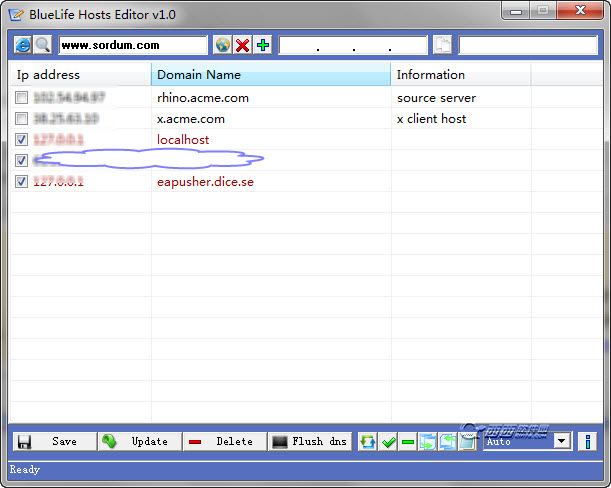
Task: Click the Update button
Action: [x=140, y=442]
